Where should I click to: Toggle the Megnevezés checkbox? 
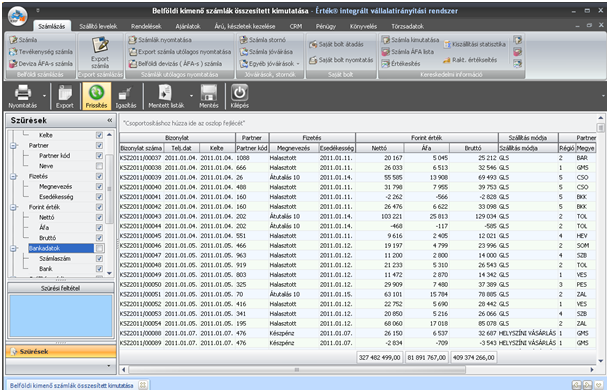tap(99, 187)
